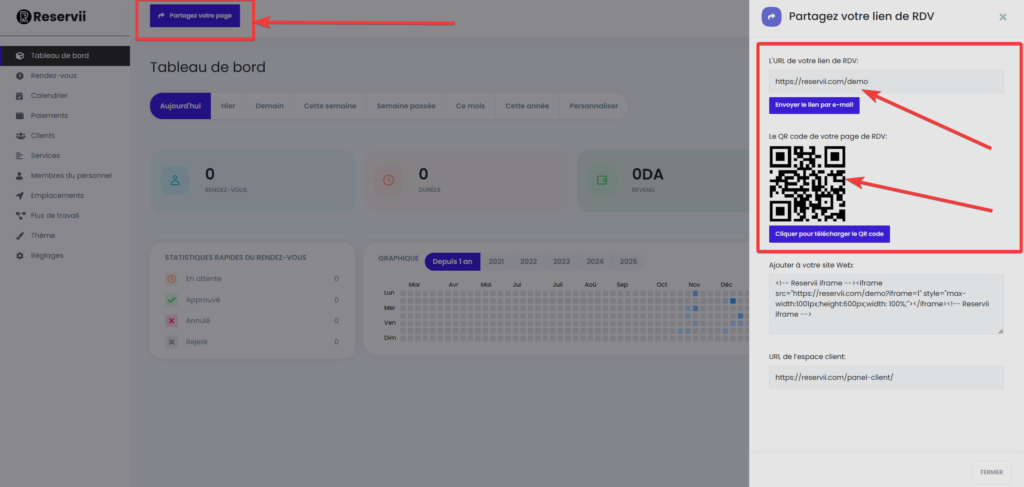Click Cliquer pour télécharger le QR code
The height and width of the screenshot is (487, 1024).
coord(829,234)
